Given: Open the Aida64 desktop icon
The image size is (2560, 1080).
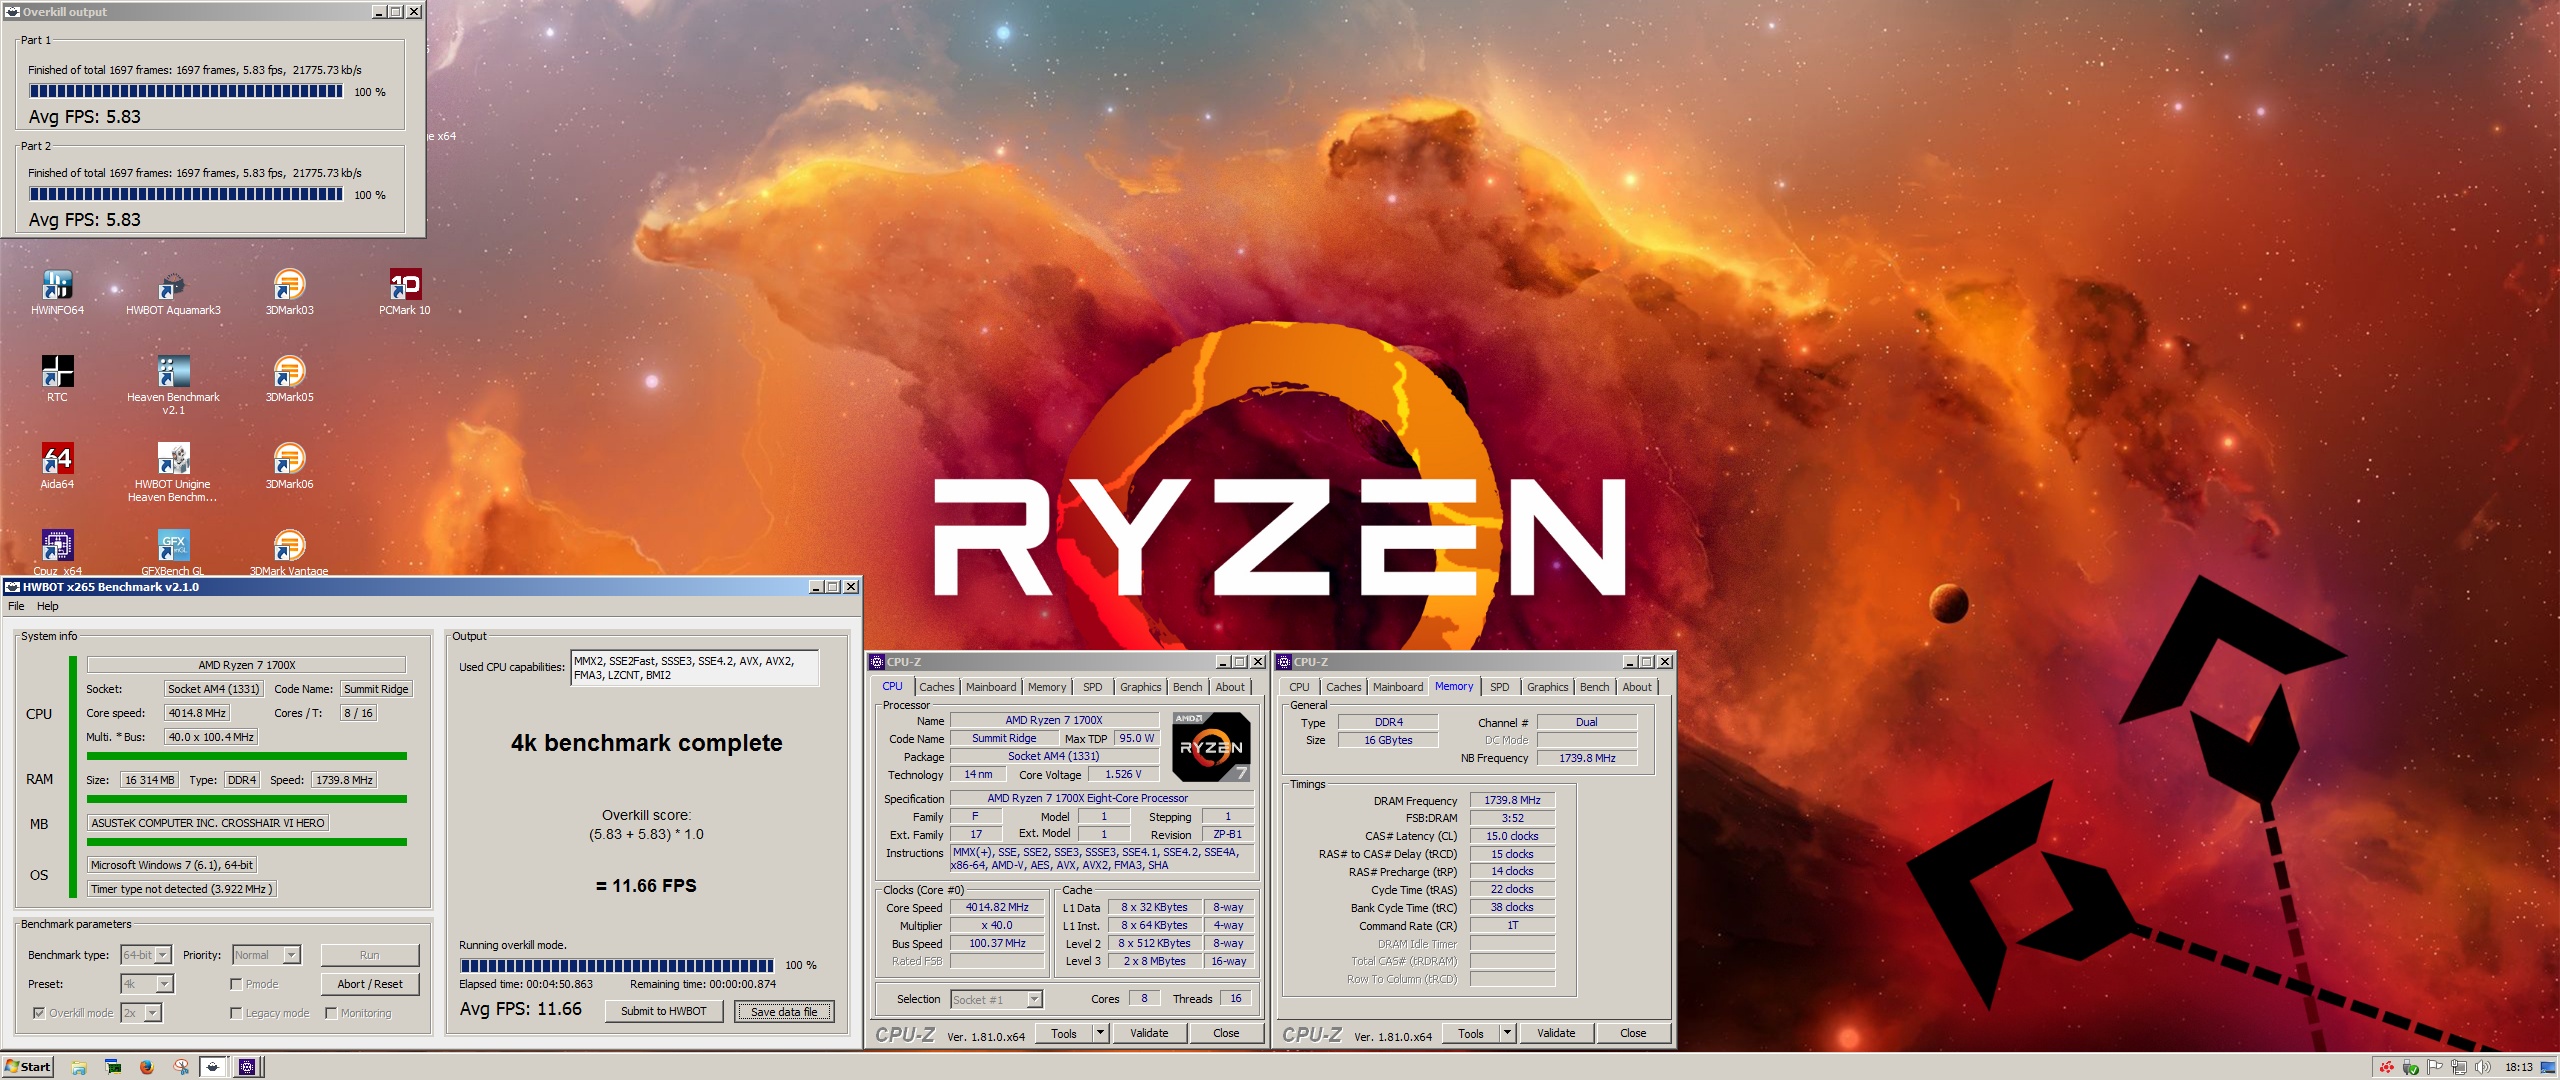Looking at the screenshot, I should 57,466.
